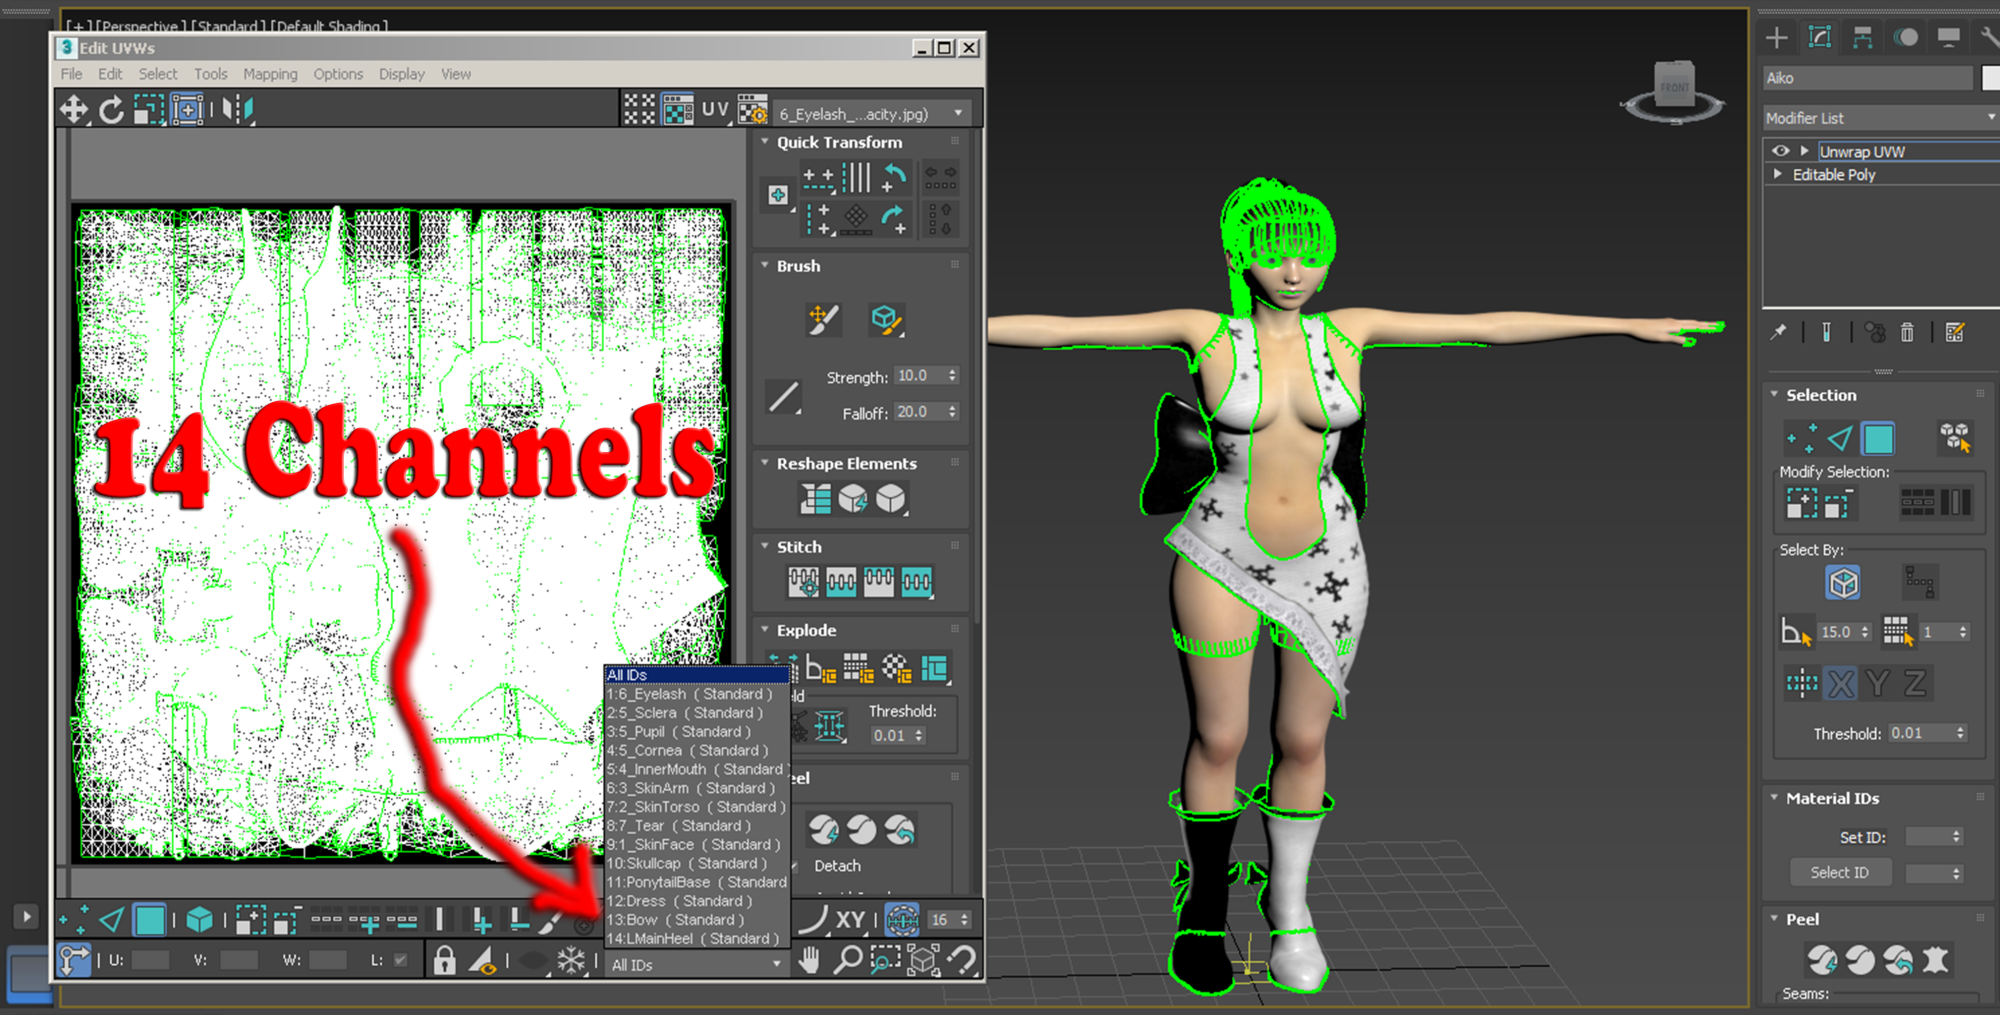Image resolution: width=2000 pixels, height=1015 pixels.
Task: Open the Mapping menu in Edit UVWs
Action: coord(270,74)
